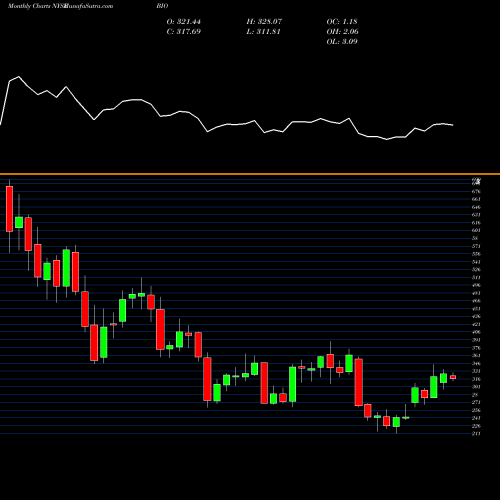
Task: Click the 'OH: 2.06' reading
Action: coord(343,32)
